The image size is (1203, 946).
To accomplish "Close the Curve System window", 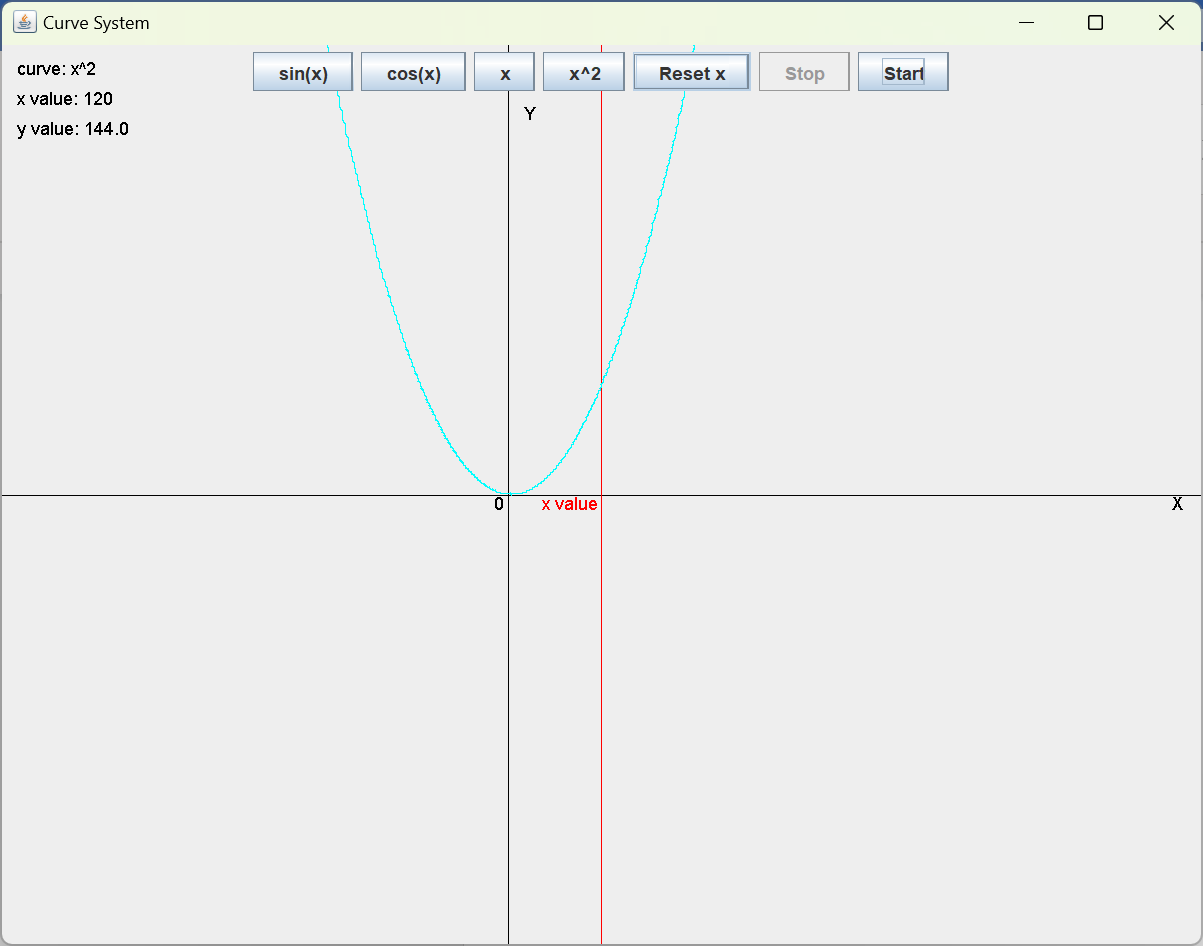I will pos(1166,23).
